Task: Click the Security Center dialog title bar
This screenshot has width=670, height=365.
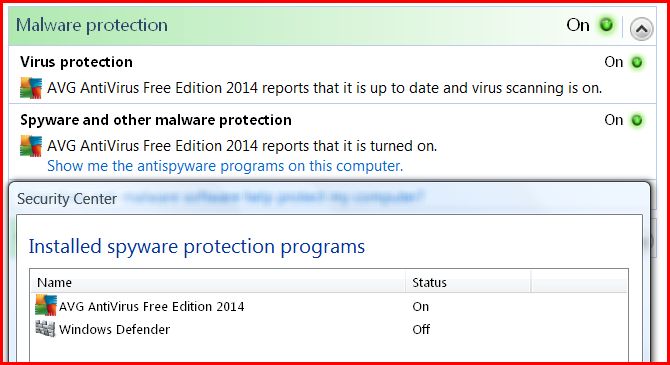Action: pyautogui.click(x=329, y=199)
